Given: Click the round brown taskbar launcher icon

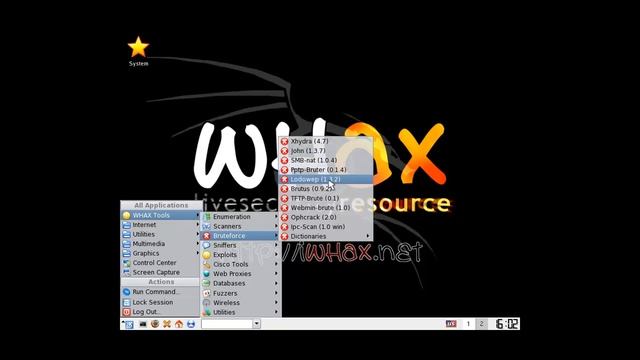Looking at the screenshot, I should pos(155,324).
